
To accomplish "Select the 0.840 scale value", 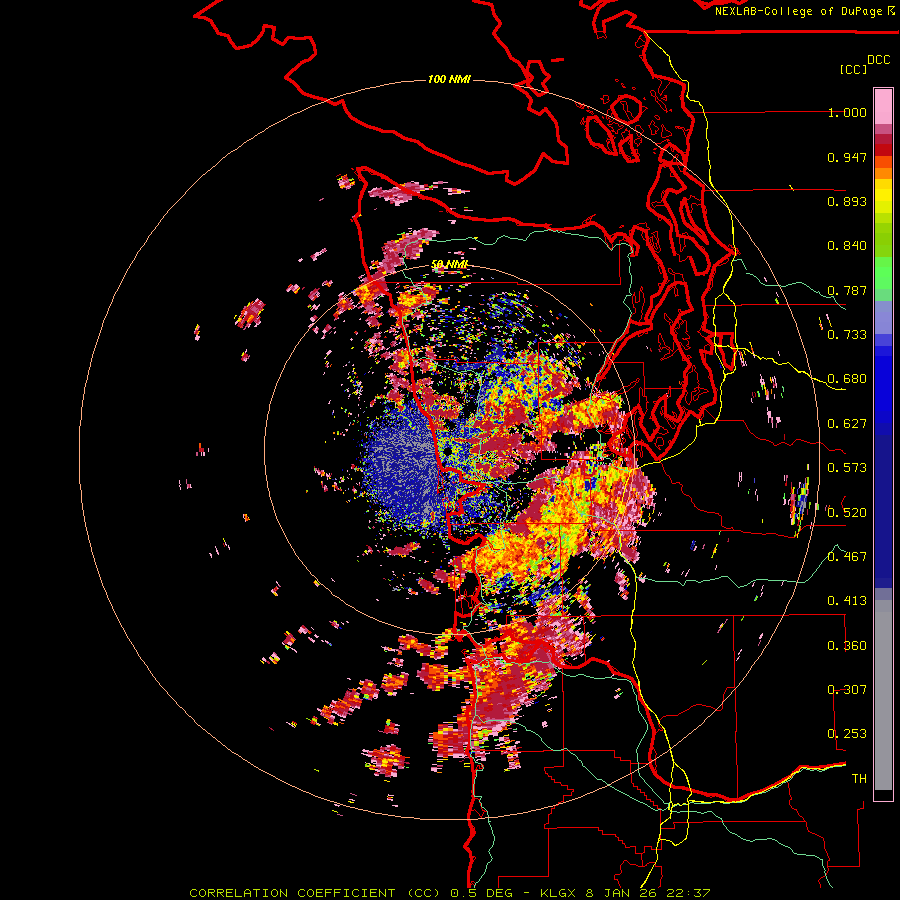I will click(x=847, y=246).
